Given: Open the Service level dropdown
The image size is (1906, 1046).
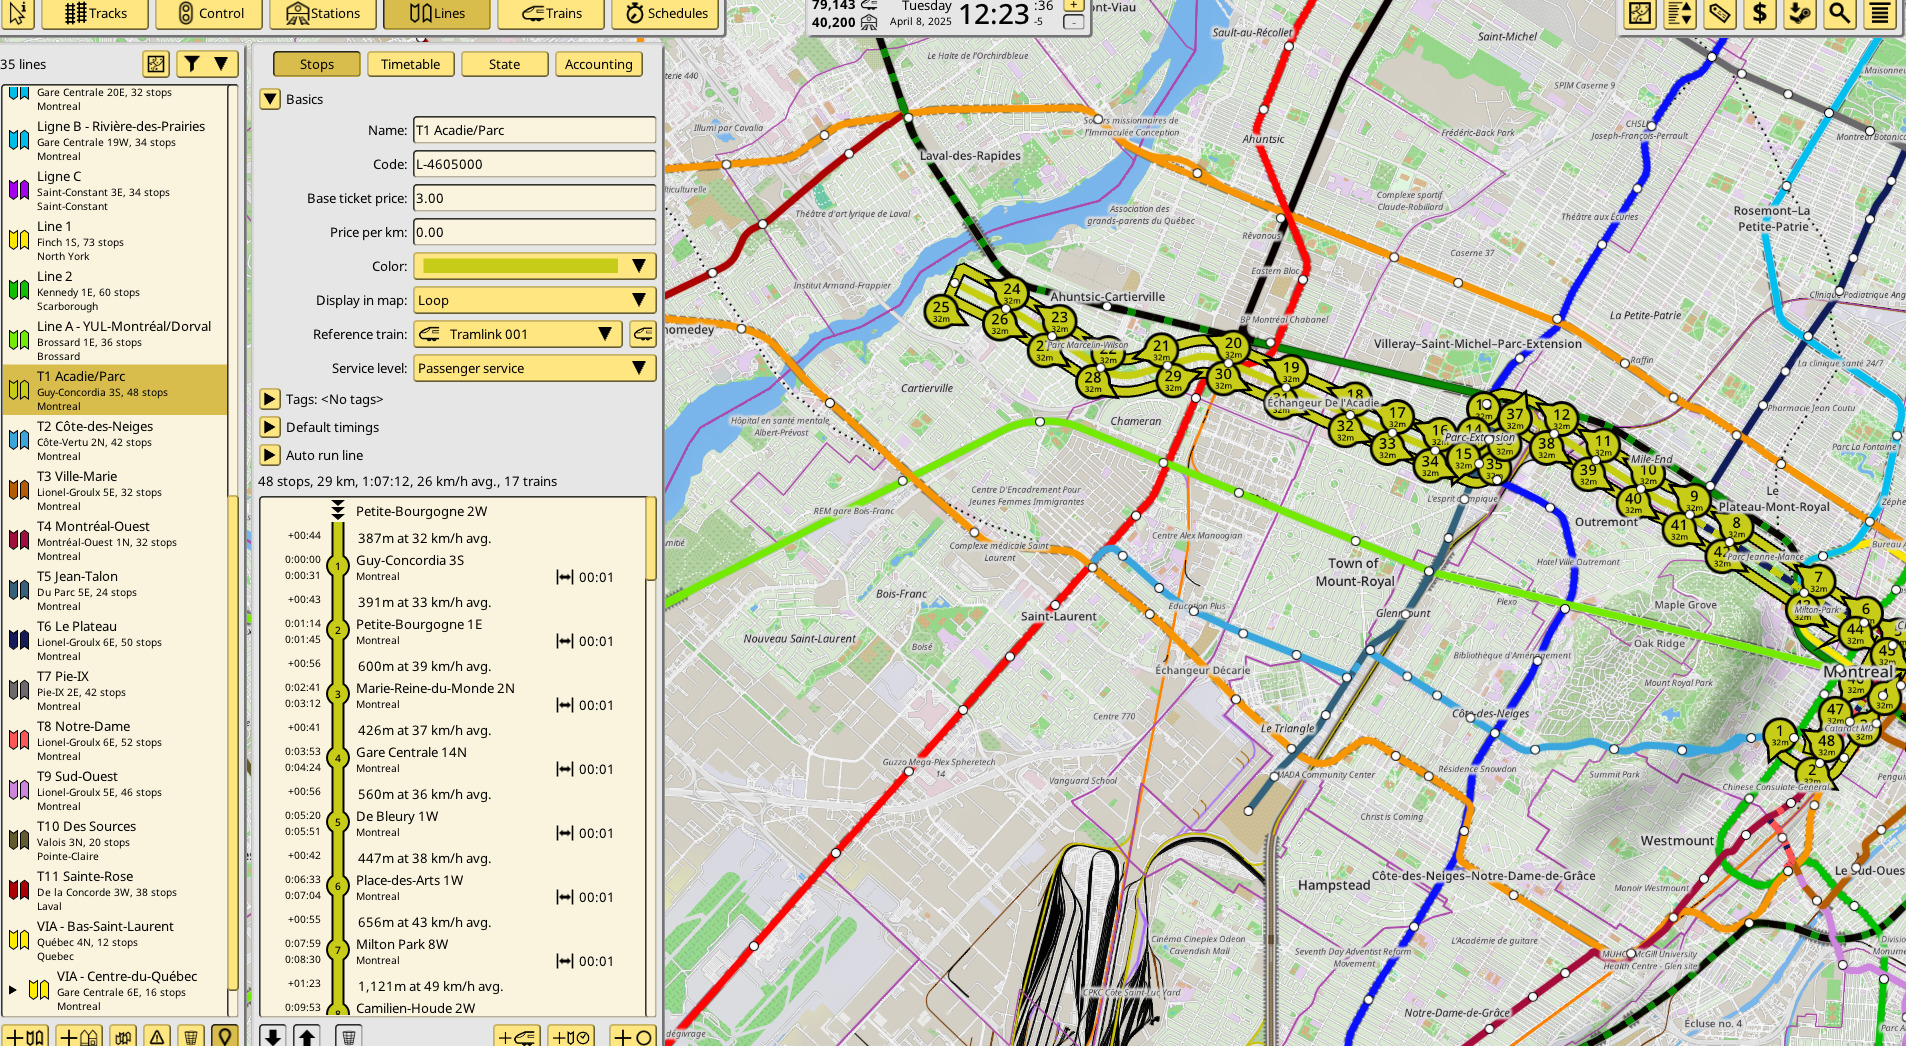Looking at the screenshot, I should click(x=535, y=368).
